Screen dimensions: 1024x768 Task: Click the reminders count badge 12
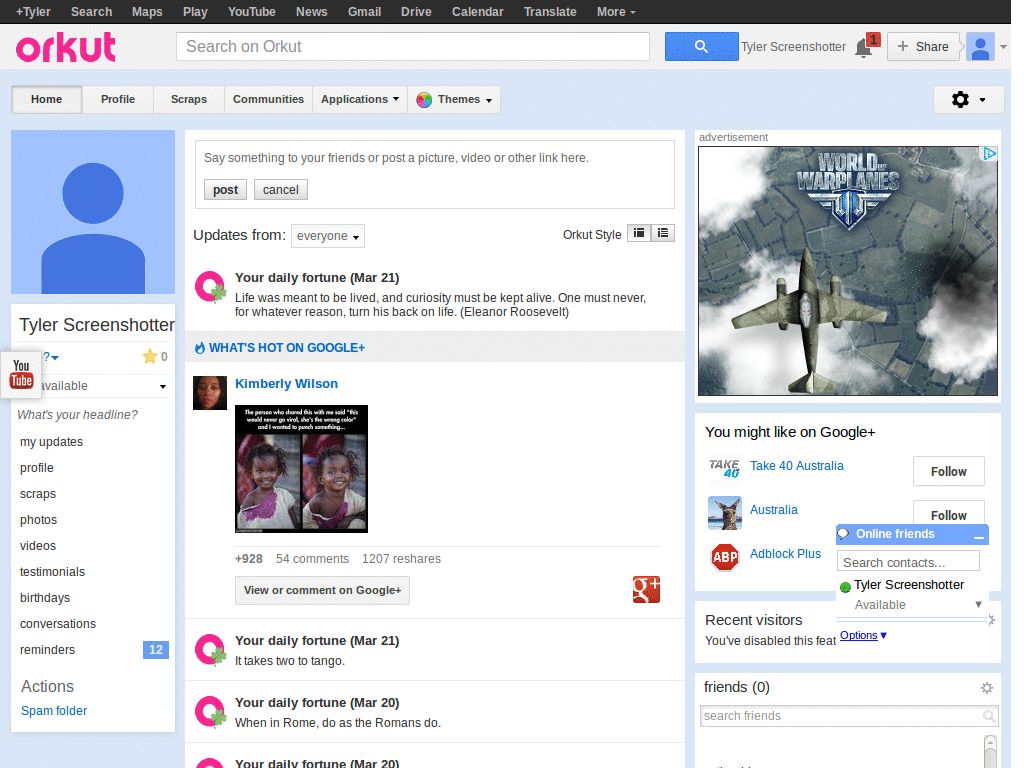pos(155,650)
